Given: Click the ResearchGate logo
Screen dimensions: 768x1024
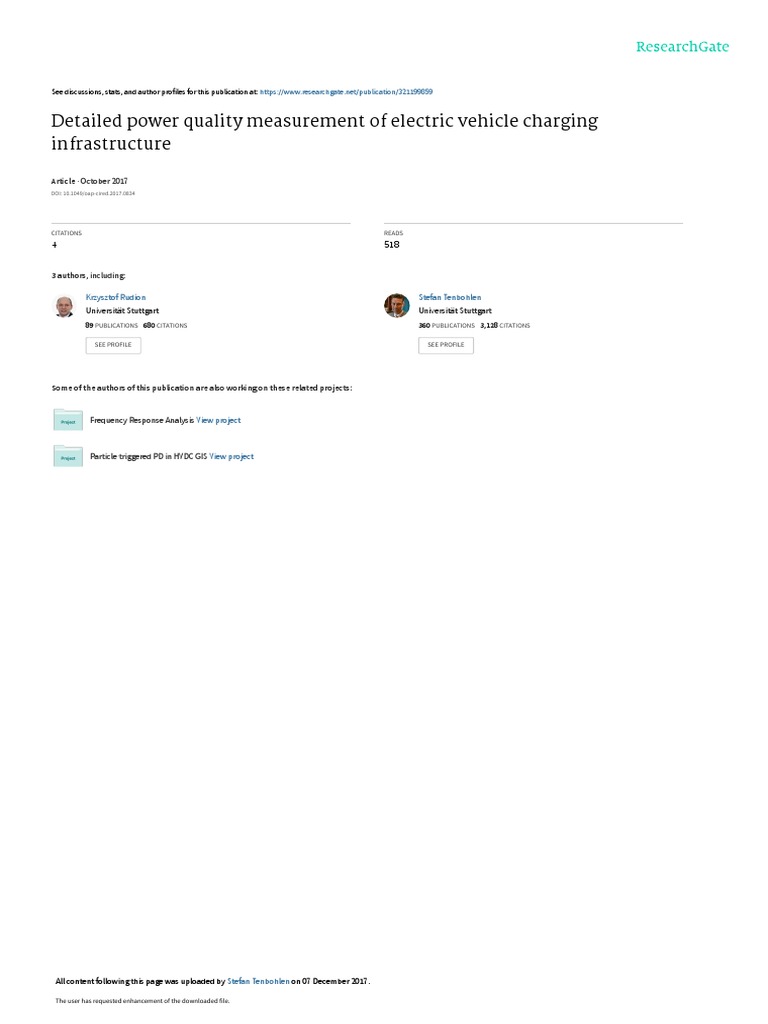Looking at the screenshot, I should (682, 47).
